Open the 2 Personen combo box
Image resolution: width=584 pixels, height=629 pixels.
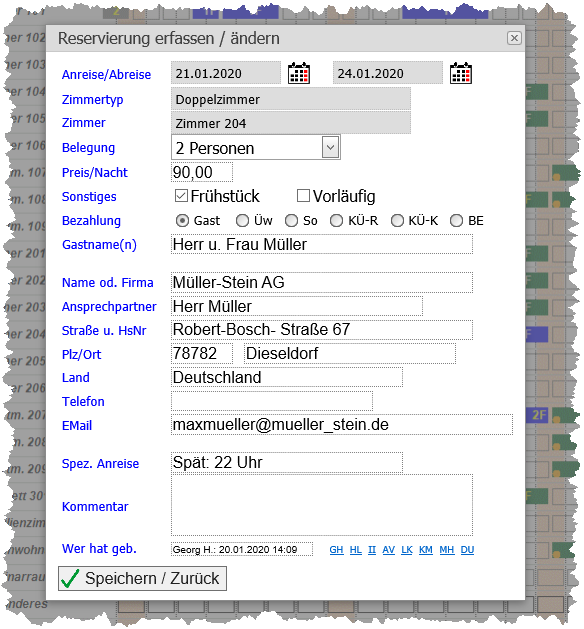pos(256,147)
